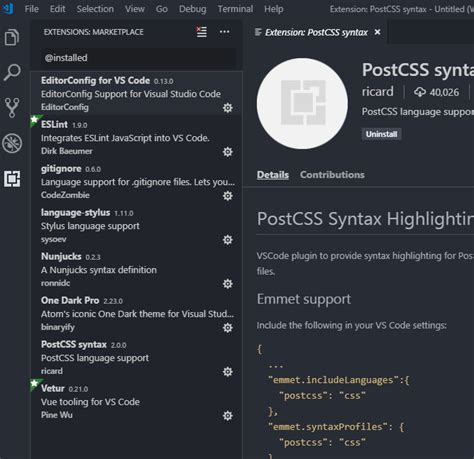Open the Source Control view
Screen dimensions: 474x459
coord(12,108)
